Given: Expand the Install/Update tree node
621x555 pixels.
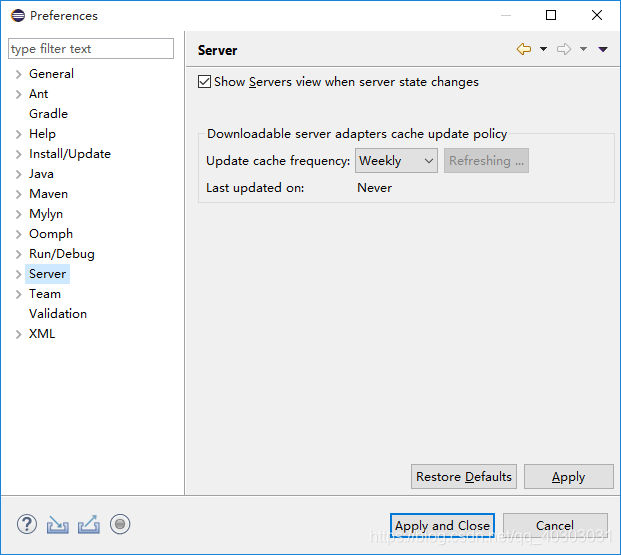Looking at the screenshot, I should [18, 154].
